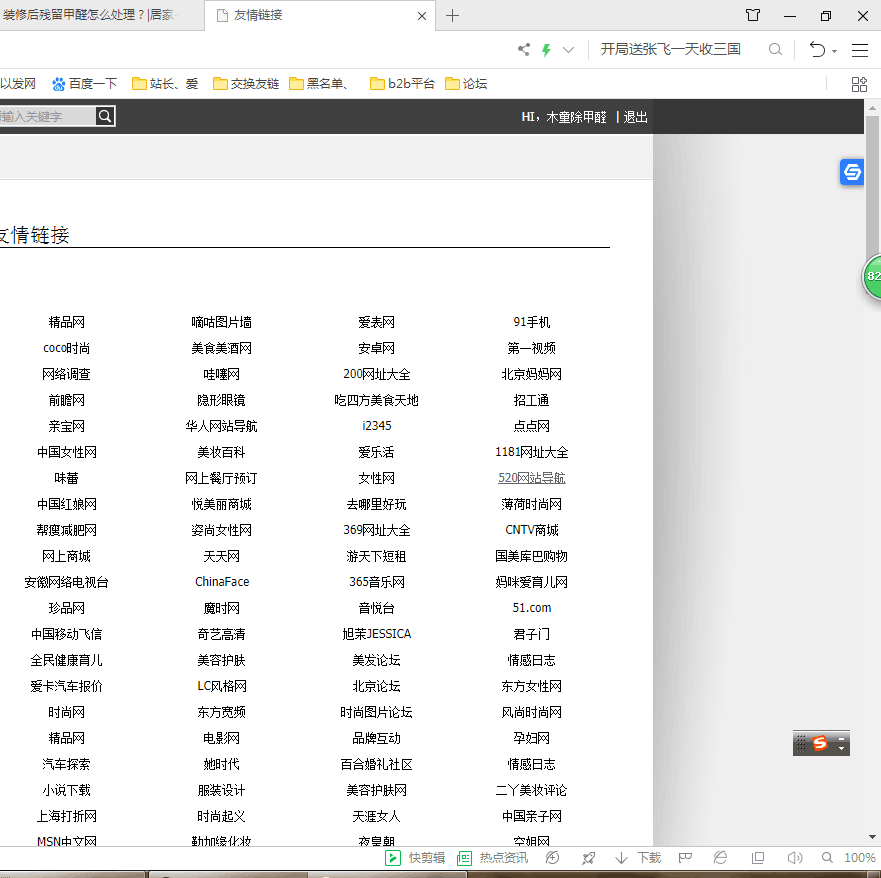Click the share icon in the address bar
Viewport: 881px width, 878px height.
524,49
